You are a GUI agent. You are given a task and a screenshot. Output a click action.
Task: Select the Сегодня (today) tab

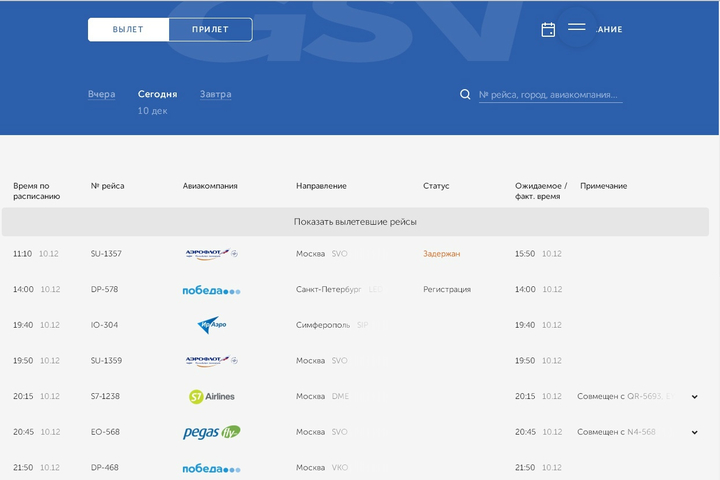157,95
